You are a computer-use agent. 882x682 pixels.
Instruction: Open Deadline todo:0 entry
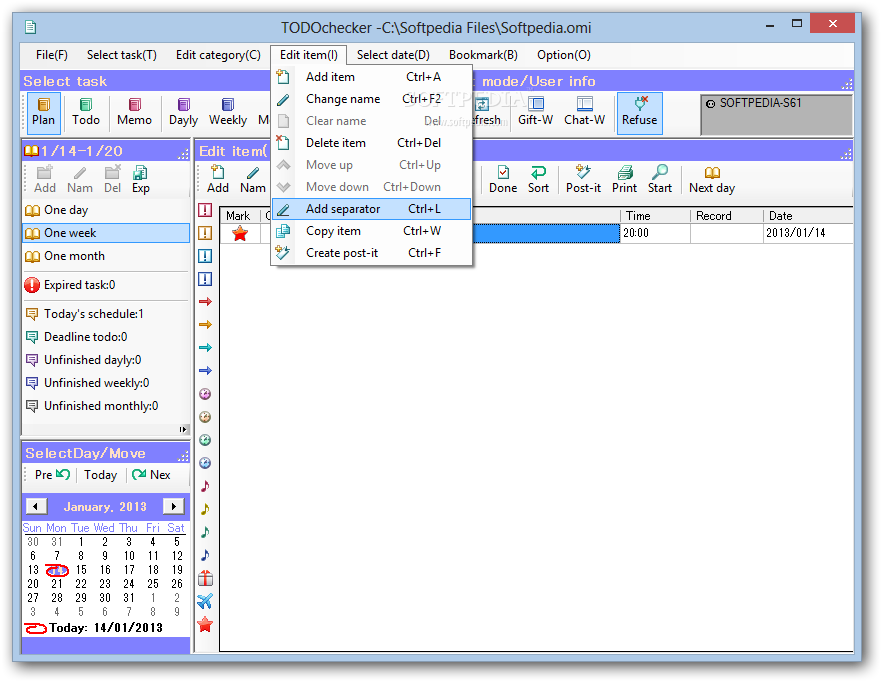[106, 337]
